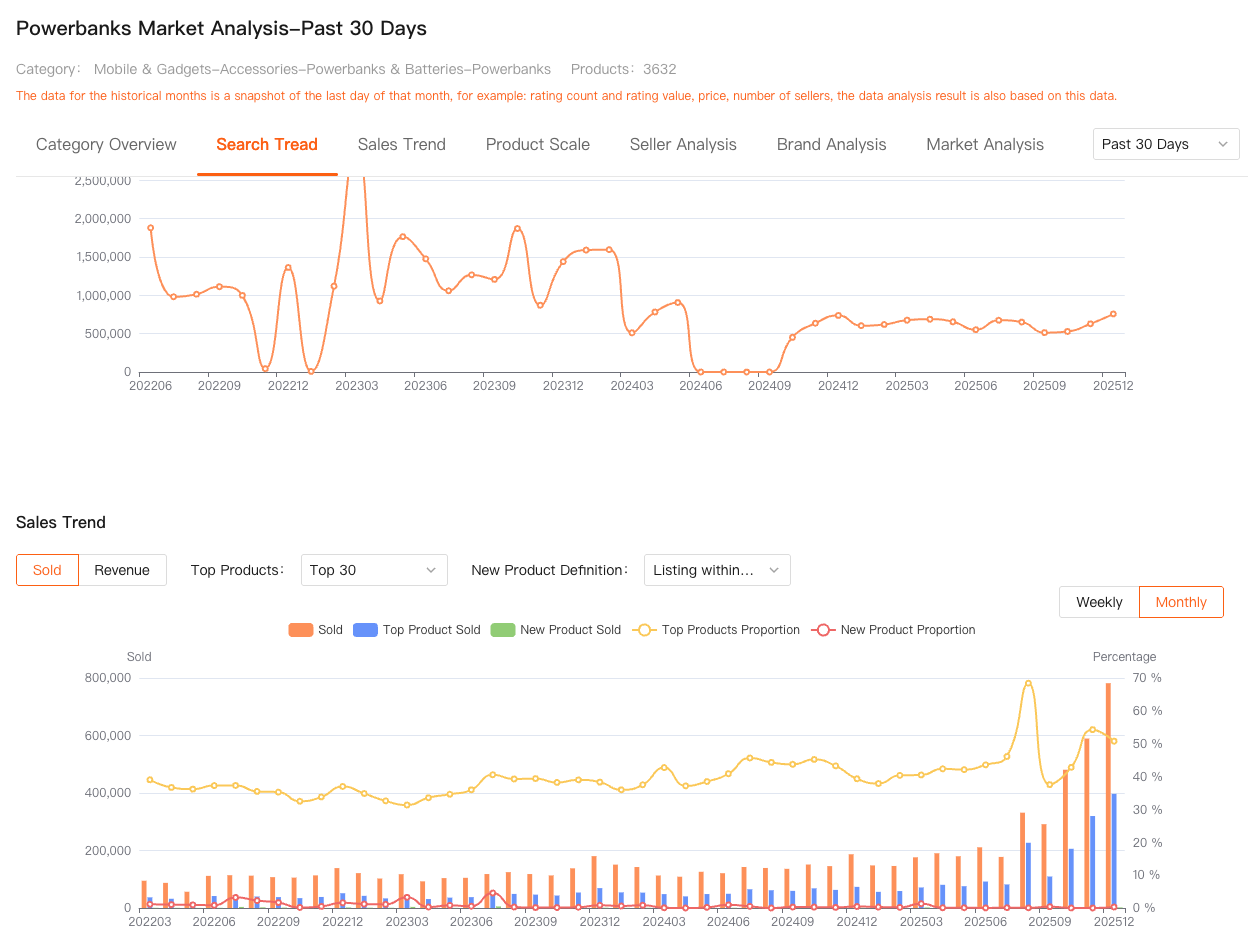Screen dimensions: 1252x942
Task: Hide New Product Sold legend series
Action: pos(556,630)
